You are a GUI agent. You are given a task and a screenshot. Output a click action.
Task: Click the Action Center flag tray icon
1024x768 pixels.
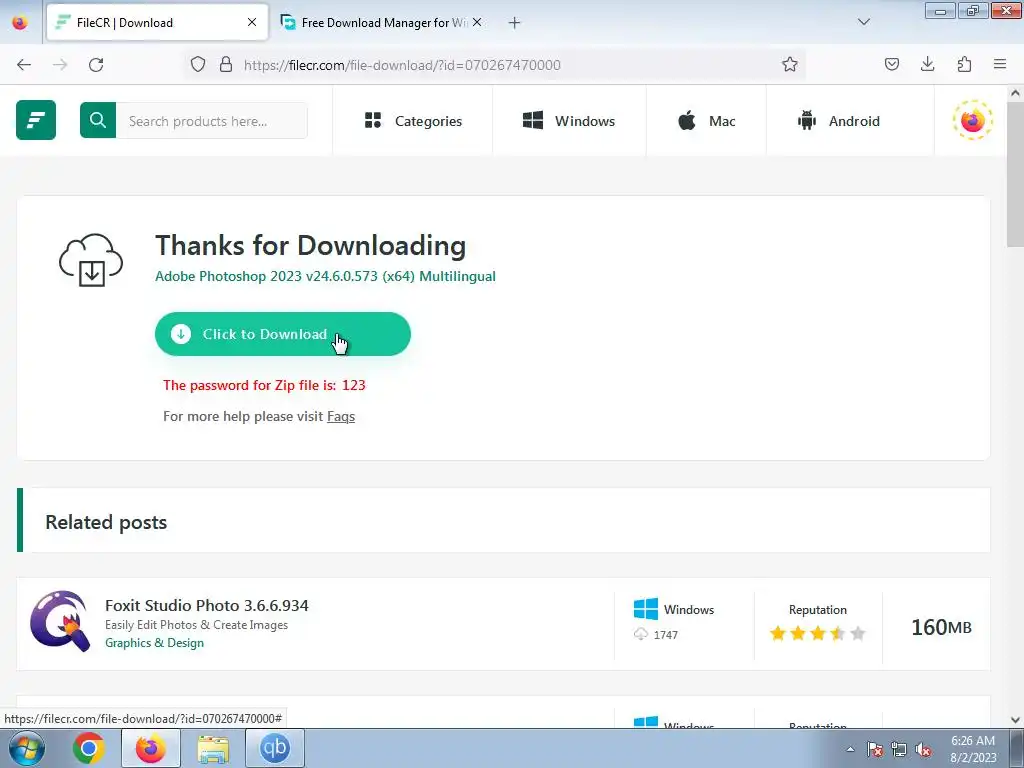point(875,750)
